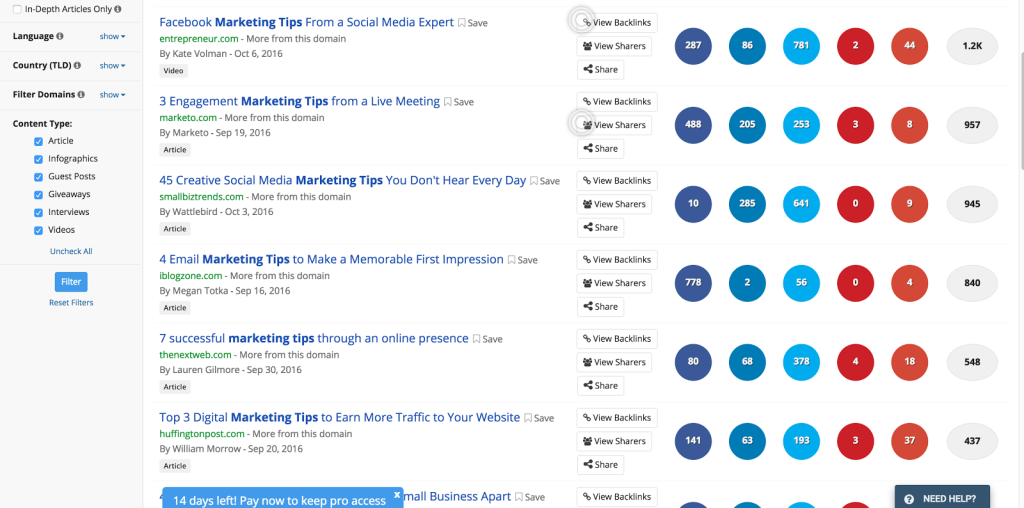Click the 437 total shares bubble
The image size is (1024, 508).
pos(972,441)
